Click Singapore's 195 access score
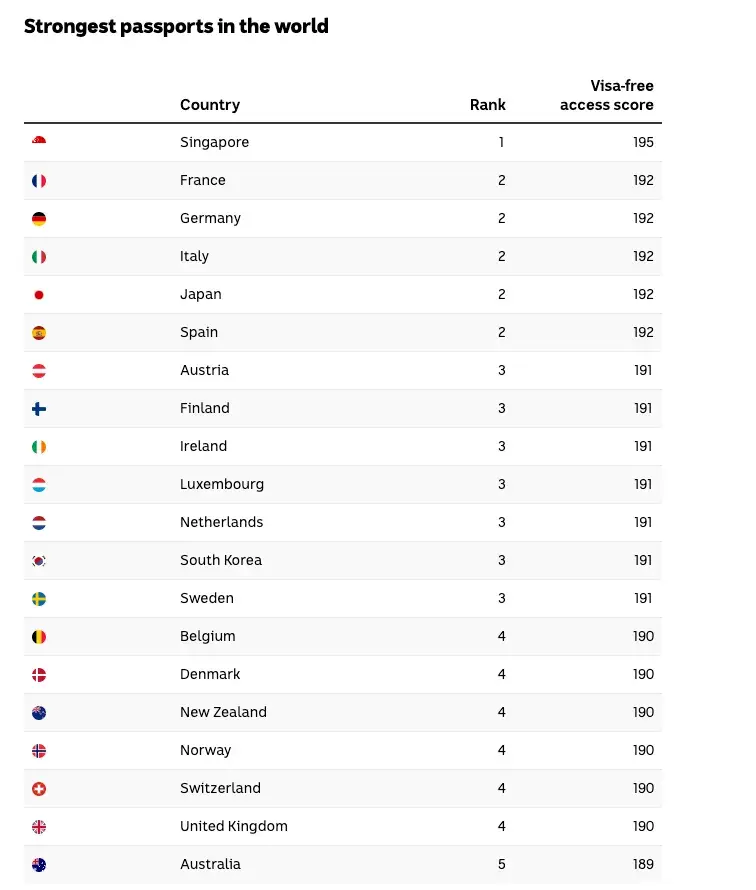 (x=643, y=142)
